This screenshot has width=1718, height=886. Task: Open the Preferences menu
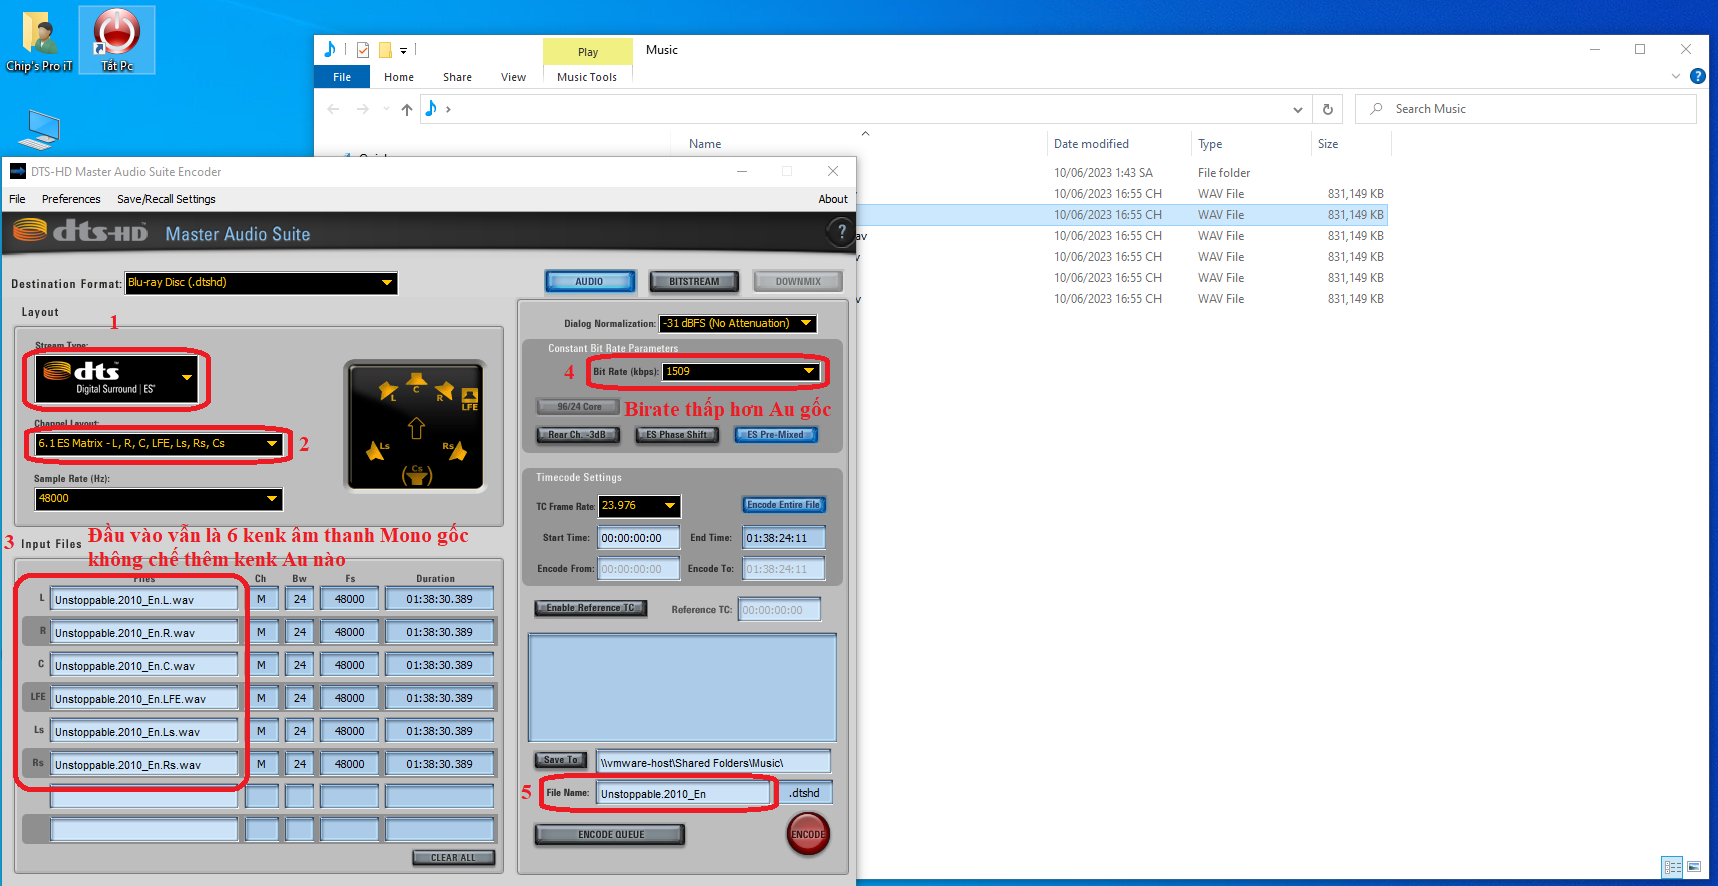click(71, 199)
